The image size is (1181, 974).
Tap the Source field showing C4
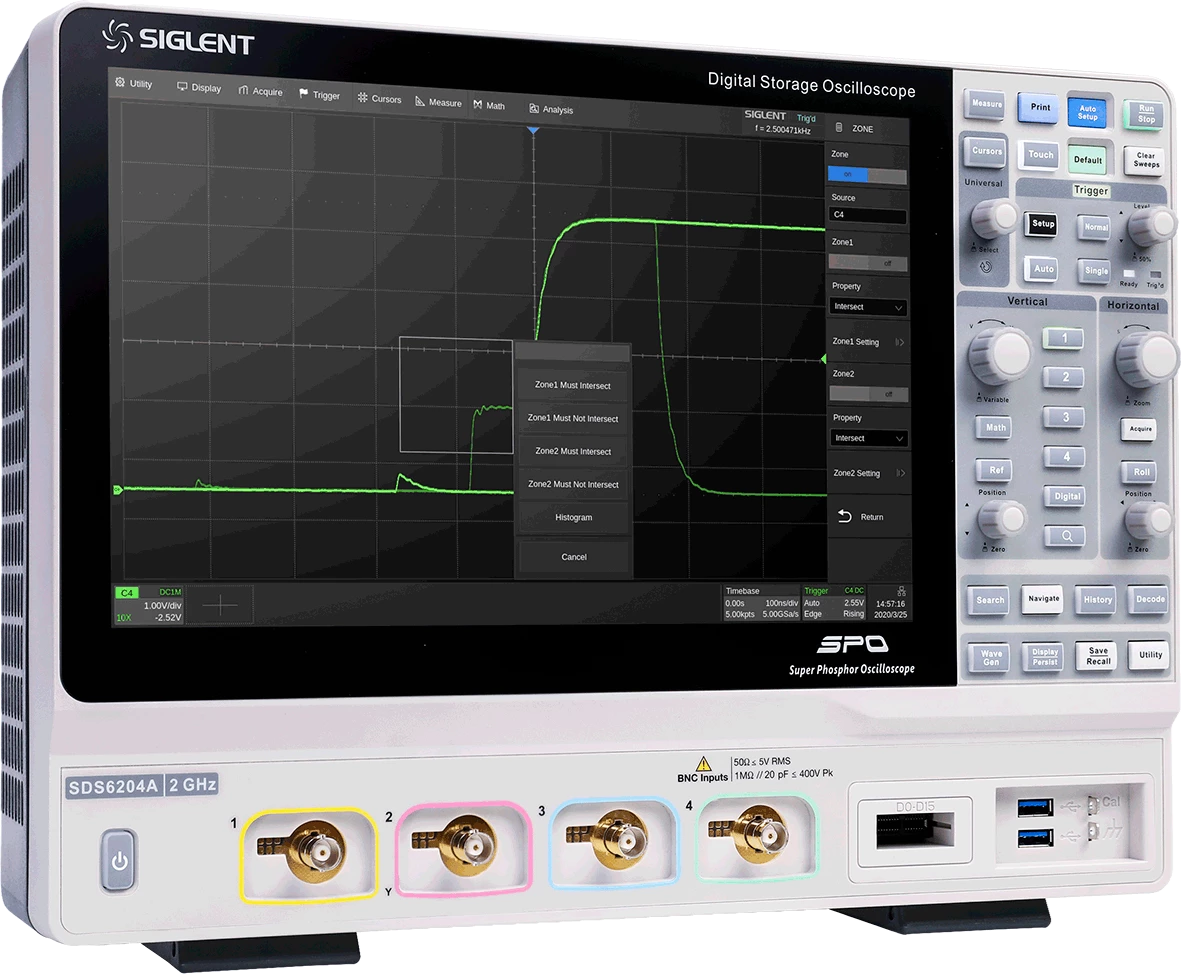pos(868,215)
